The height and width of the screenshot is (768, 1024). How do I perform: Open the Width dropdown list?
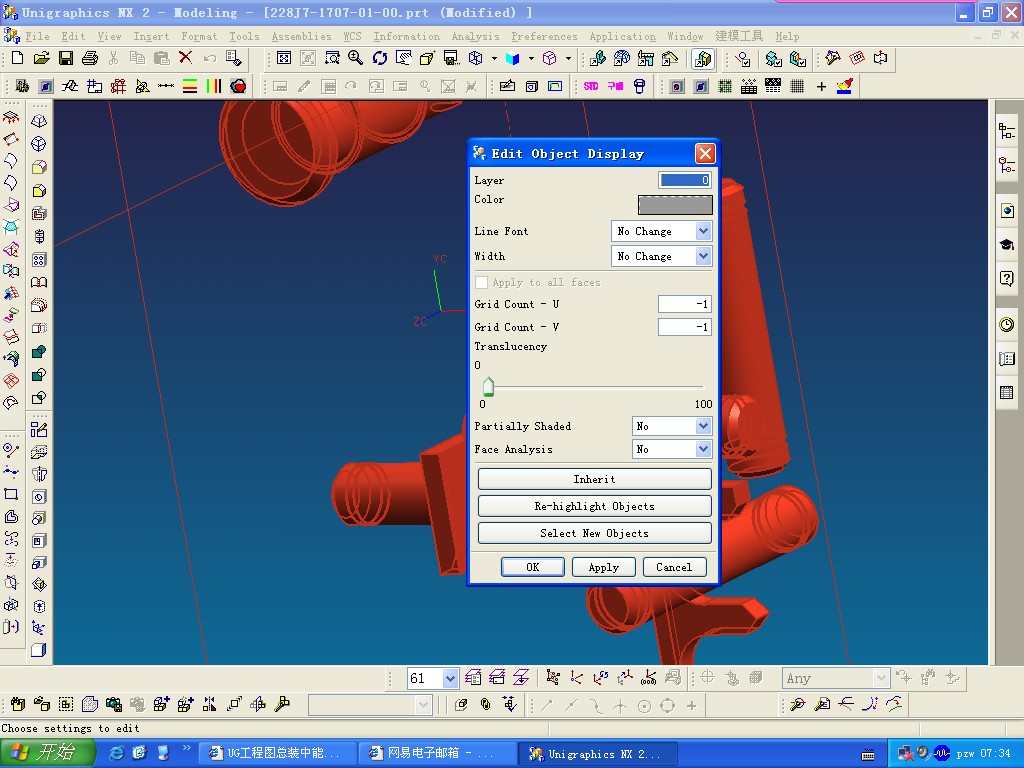pos(703,257)
